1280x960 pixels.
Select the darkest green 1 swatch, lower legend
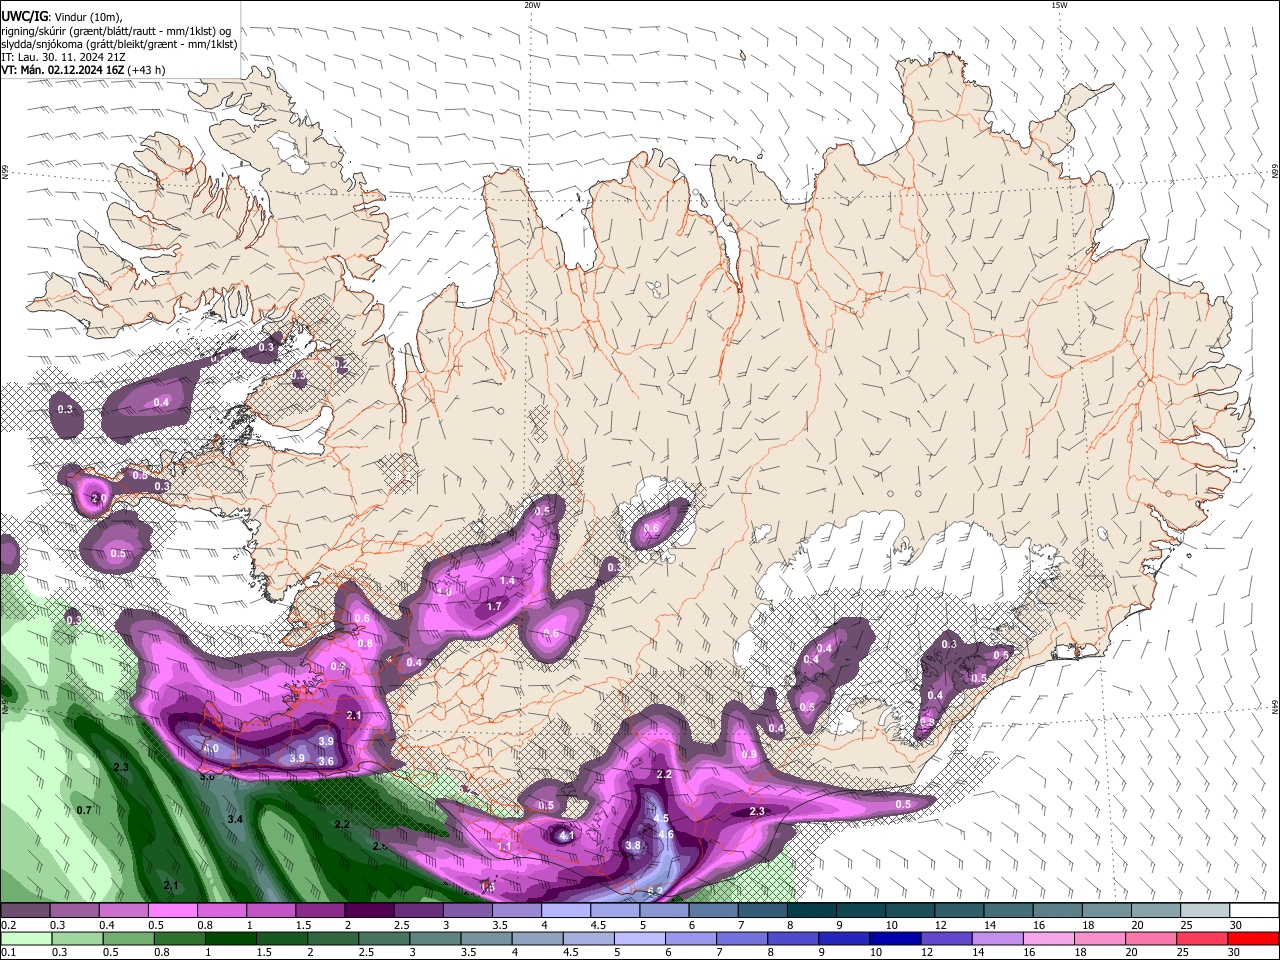tap(230, 938)
